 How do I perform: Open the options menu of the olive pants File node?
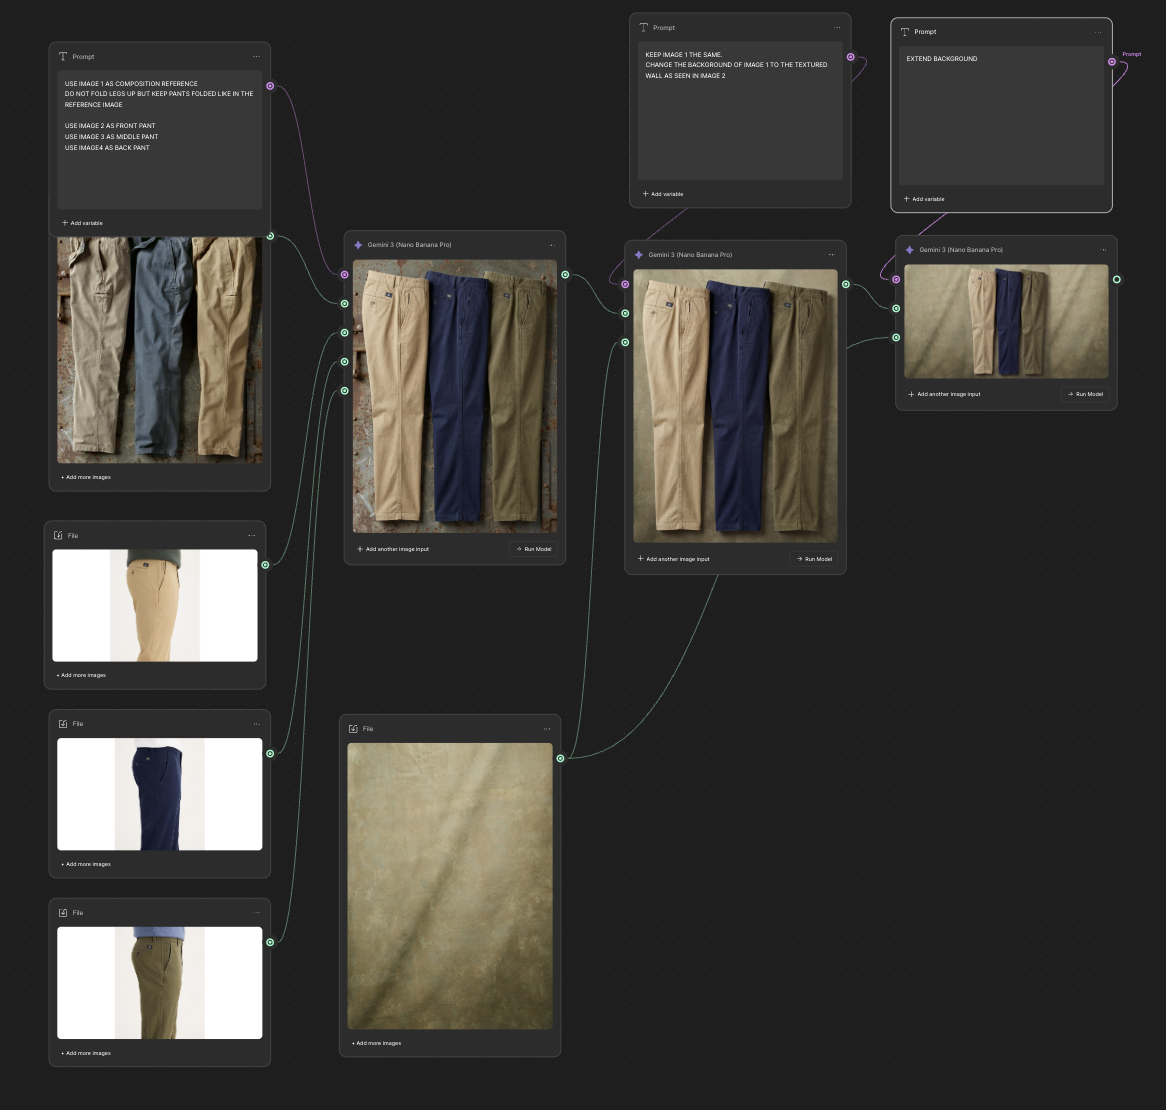tap(257, 912)
